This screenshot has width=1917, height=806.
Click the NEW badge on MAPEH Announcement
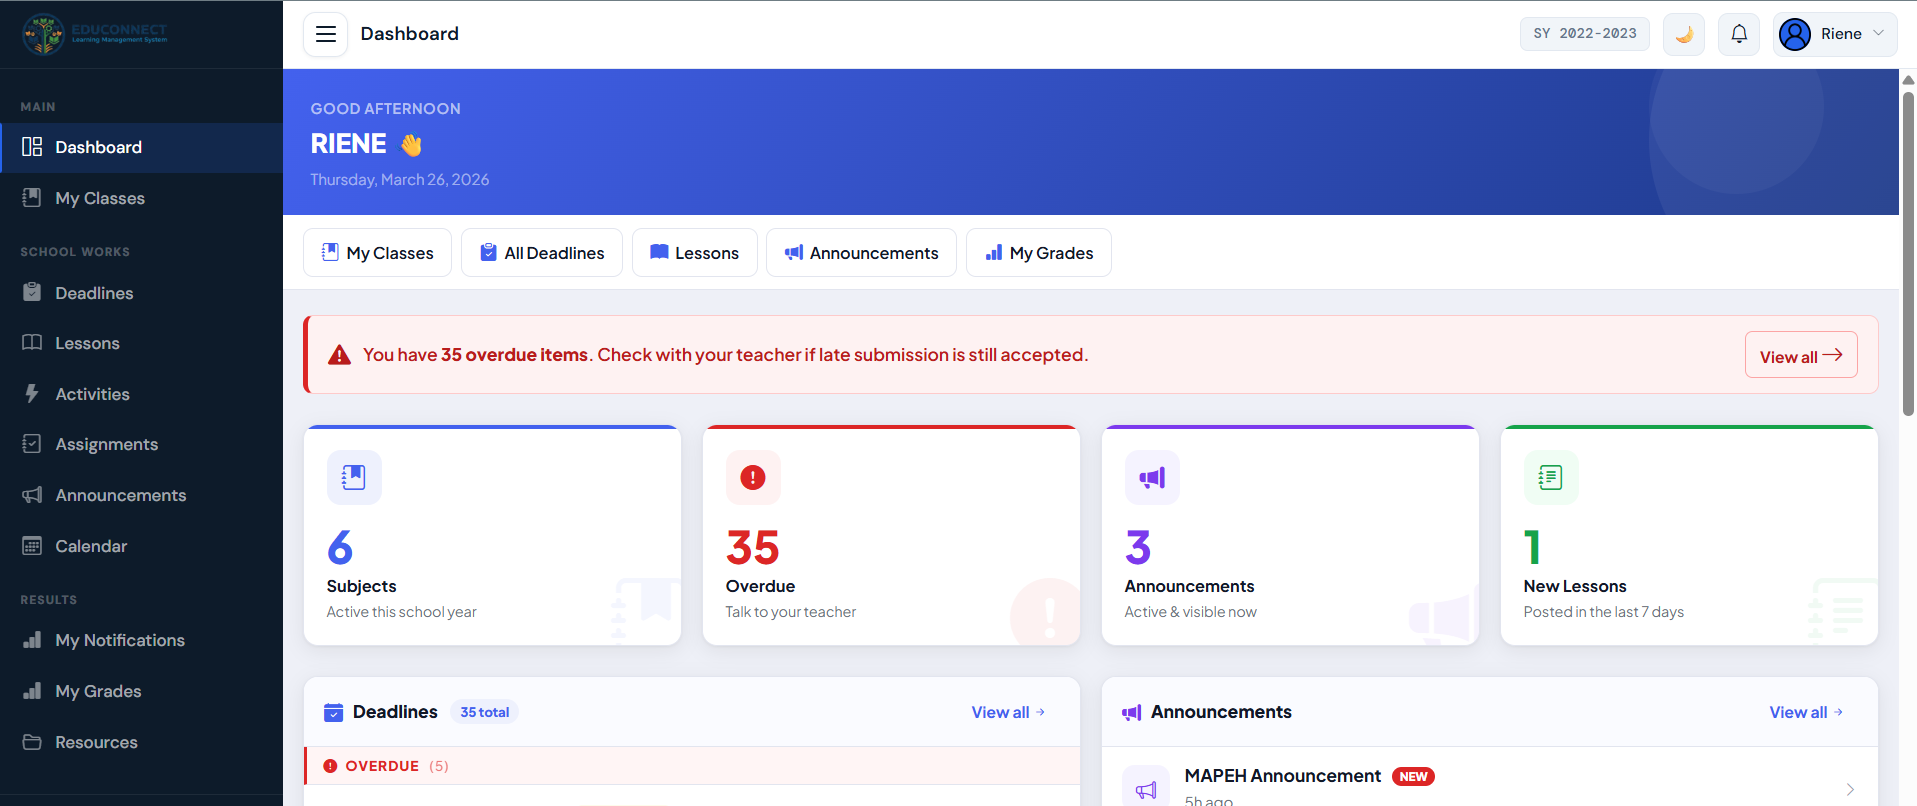(x=1413, y=777)
